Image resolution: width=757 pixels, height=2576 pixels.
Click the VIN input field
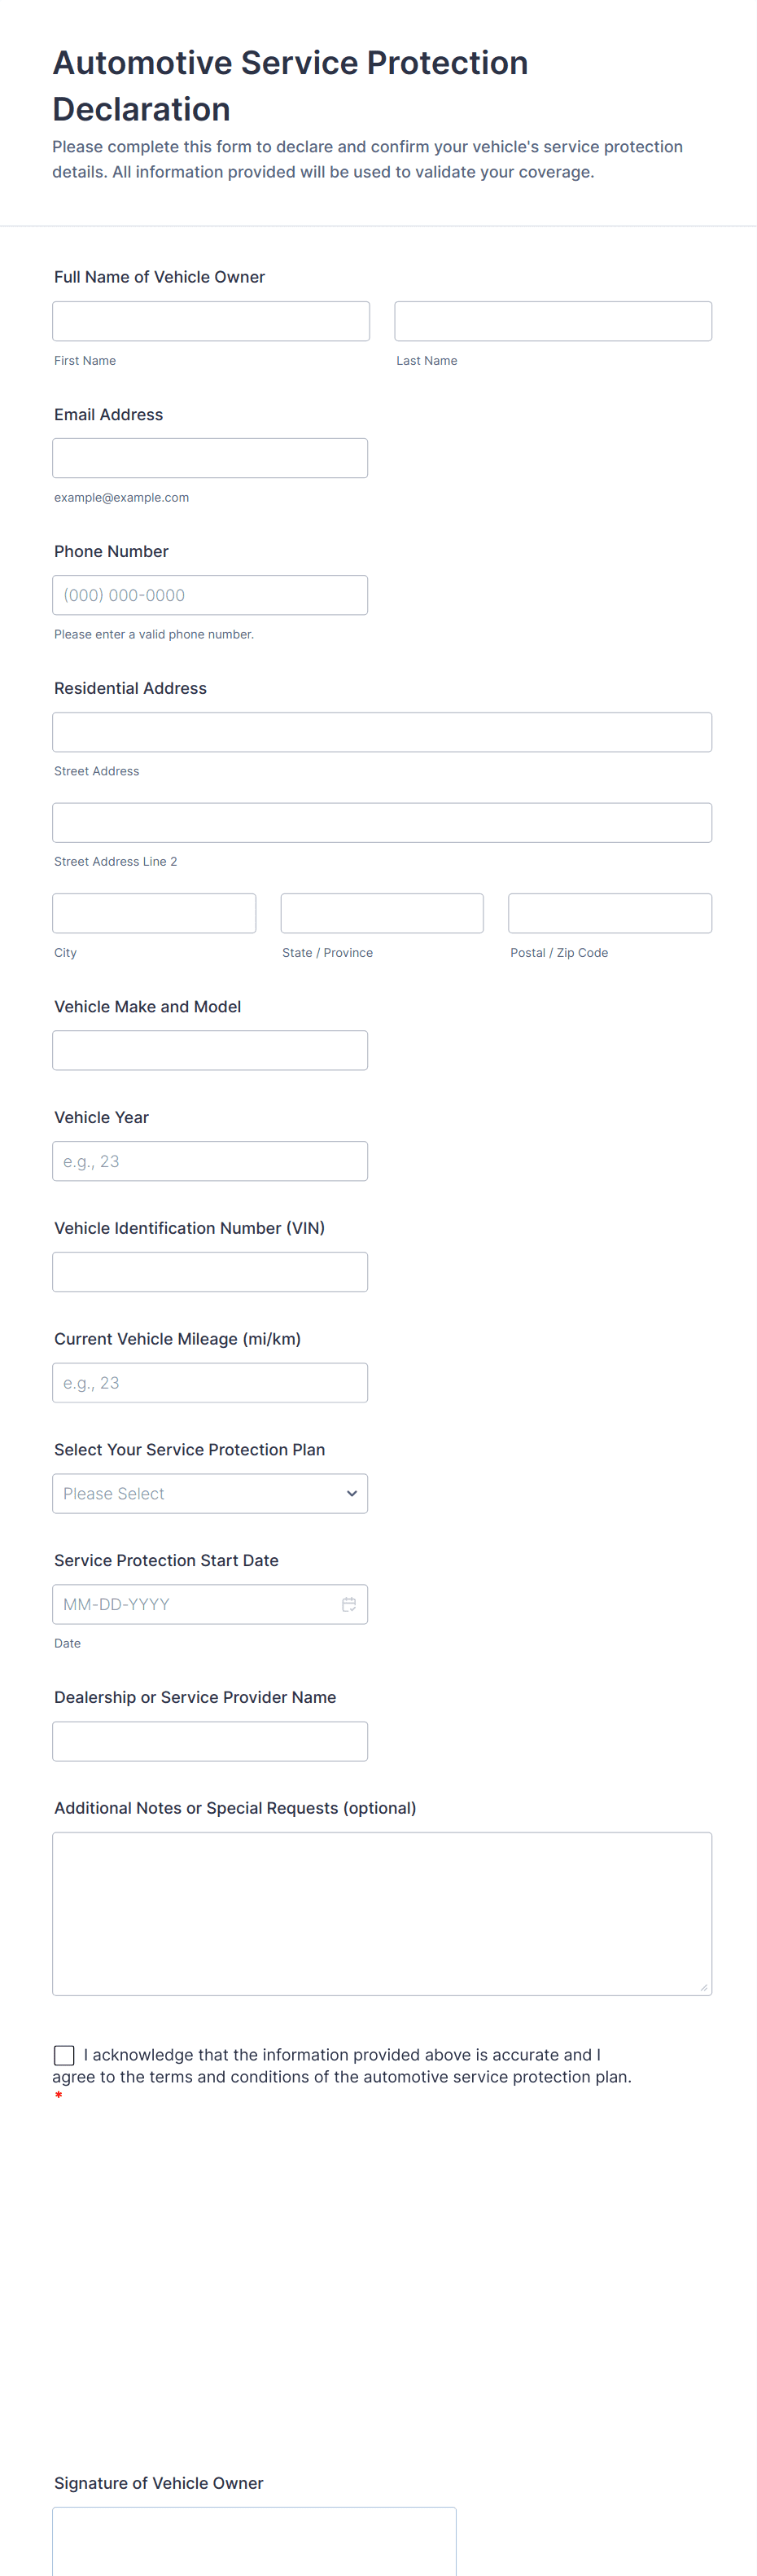(210, 1272)
